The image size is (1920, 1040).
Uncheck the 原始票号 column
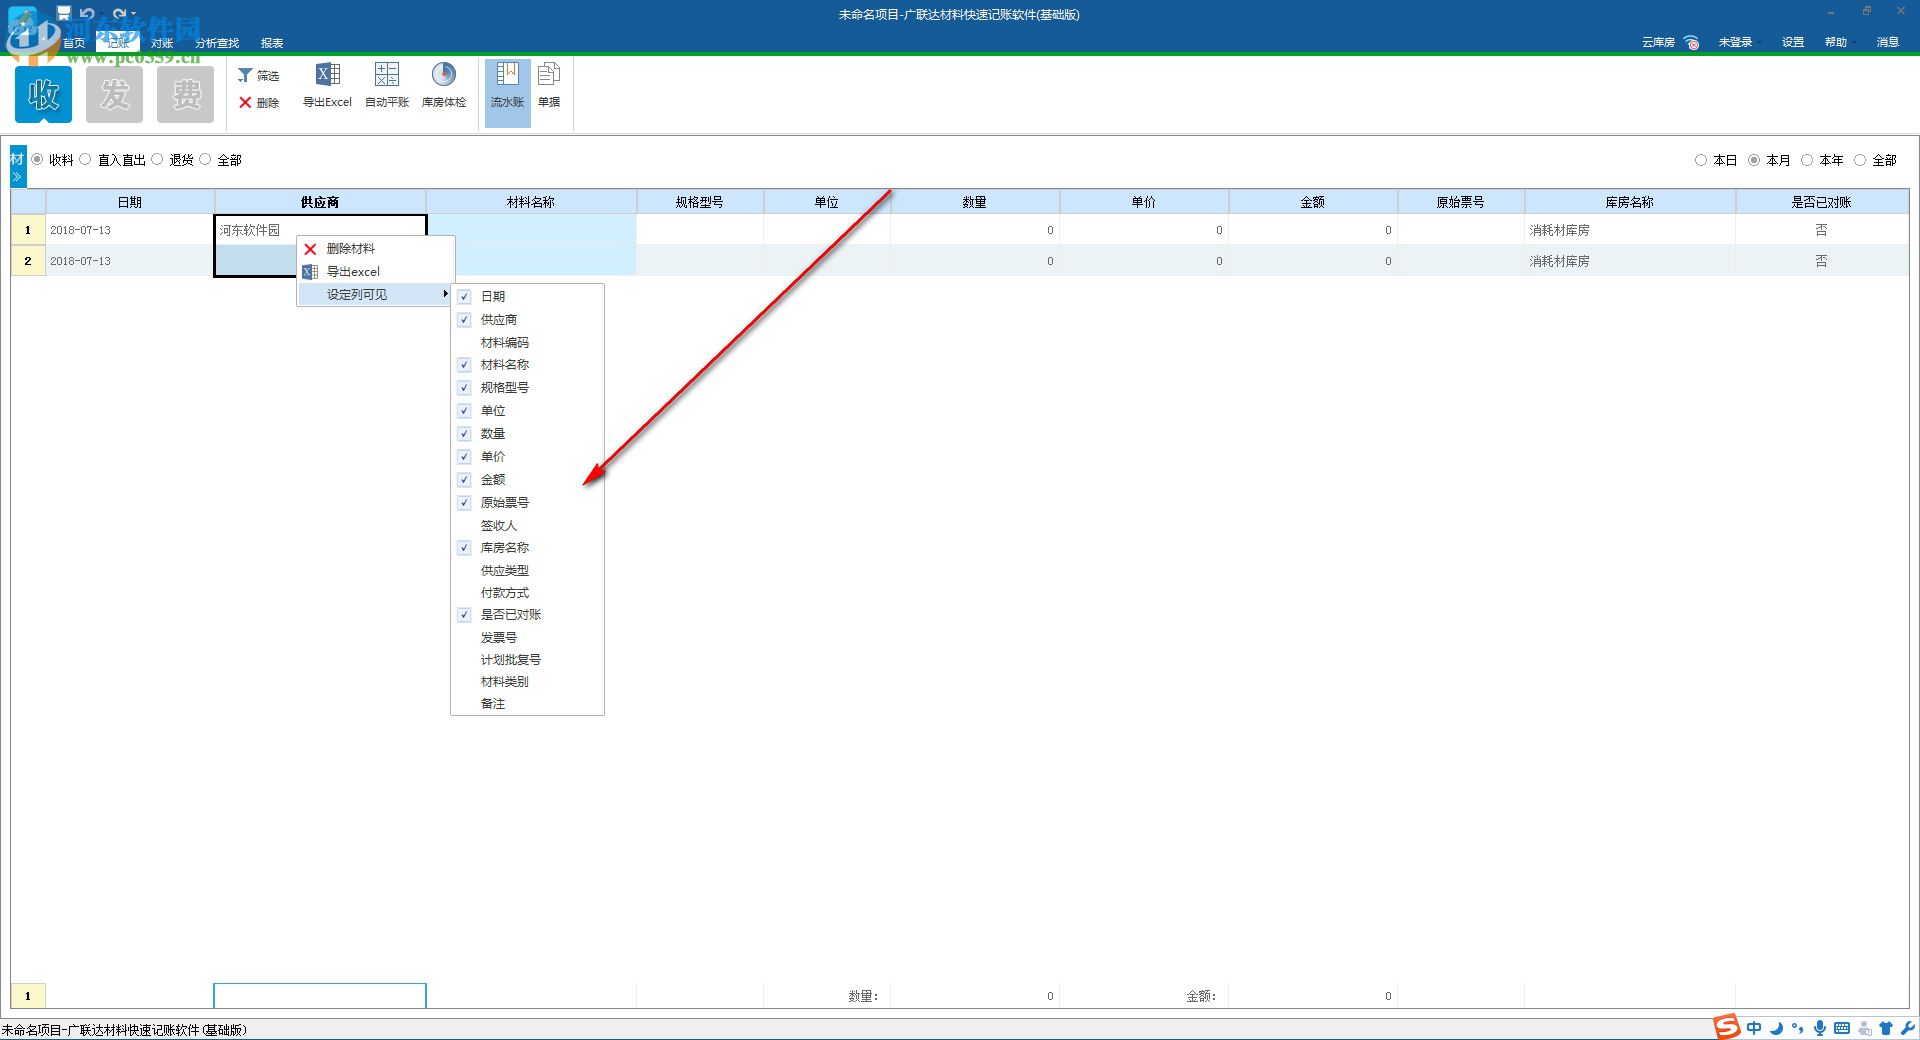pyautogui.click(x=464, y=503)
